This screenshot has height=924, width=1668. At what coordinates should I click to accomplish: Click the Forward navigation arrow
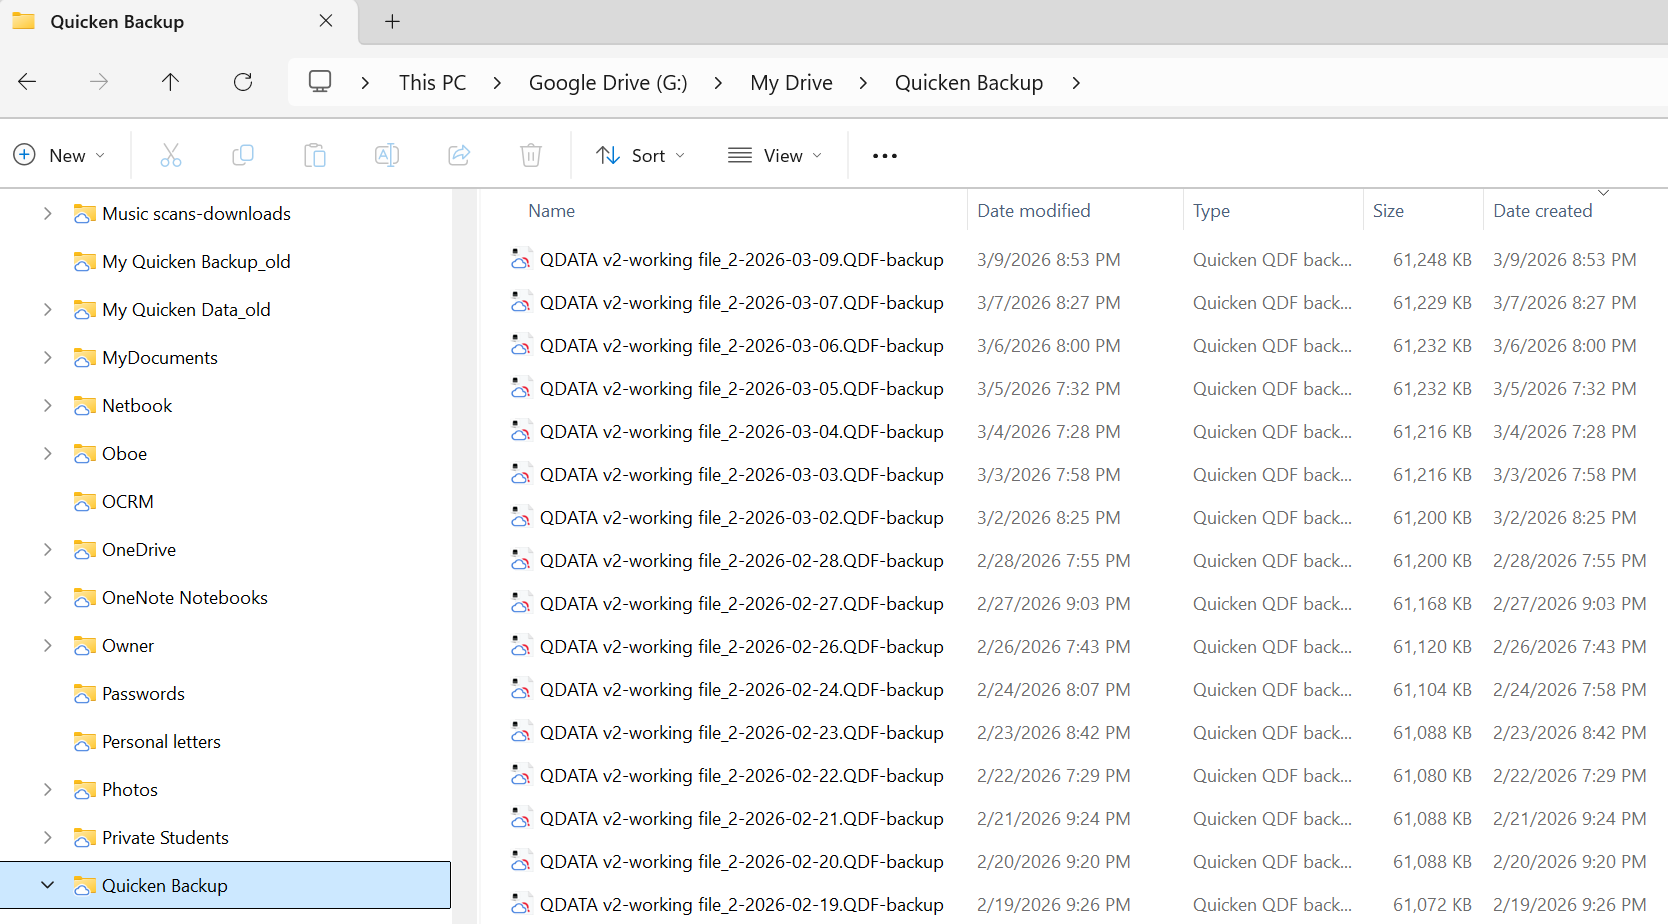(x=99, y=82)
